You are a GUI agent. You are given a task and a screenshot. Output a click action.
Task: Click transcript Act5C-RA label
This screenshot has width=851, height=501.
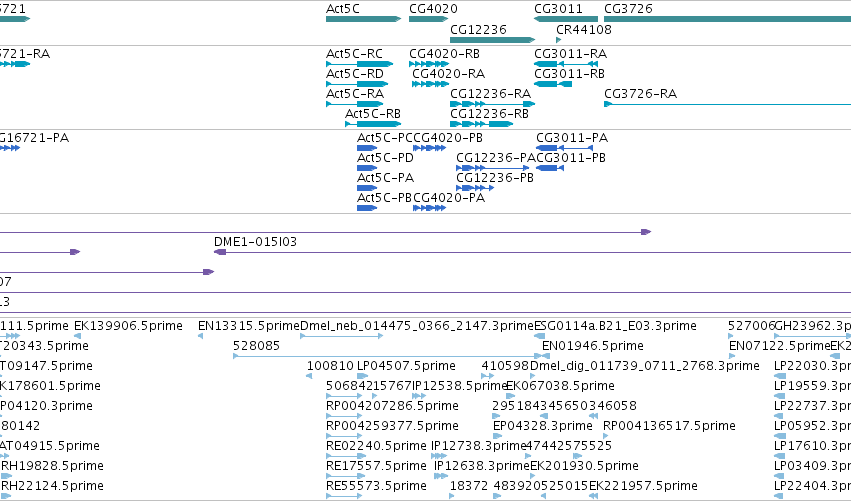click(354, 94)
